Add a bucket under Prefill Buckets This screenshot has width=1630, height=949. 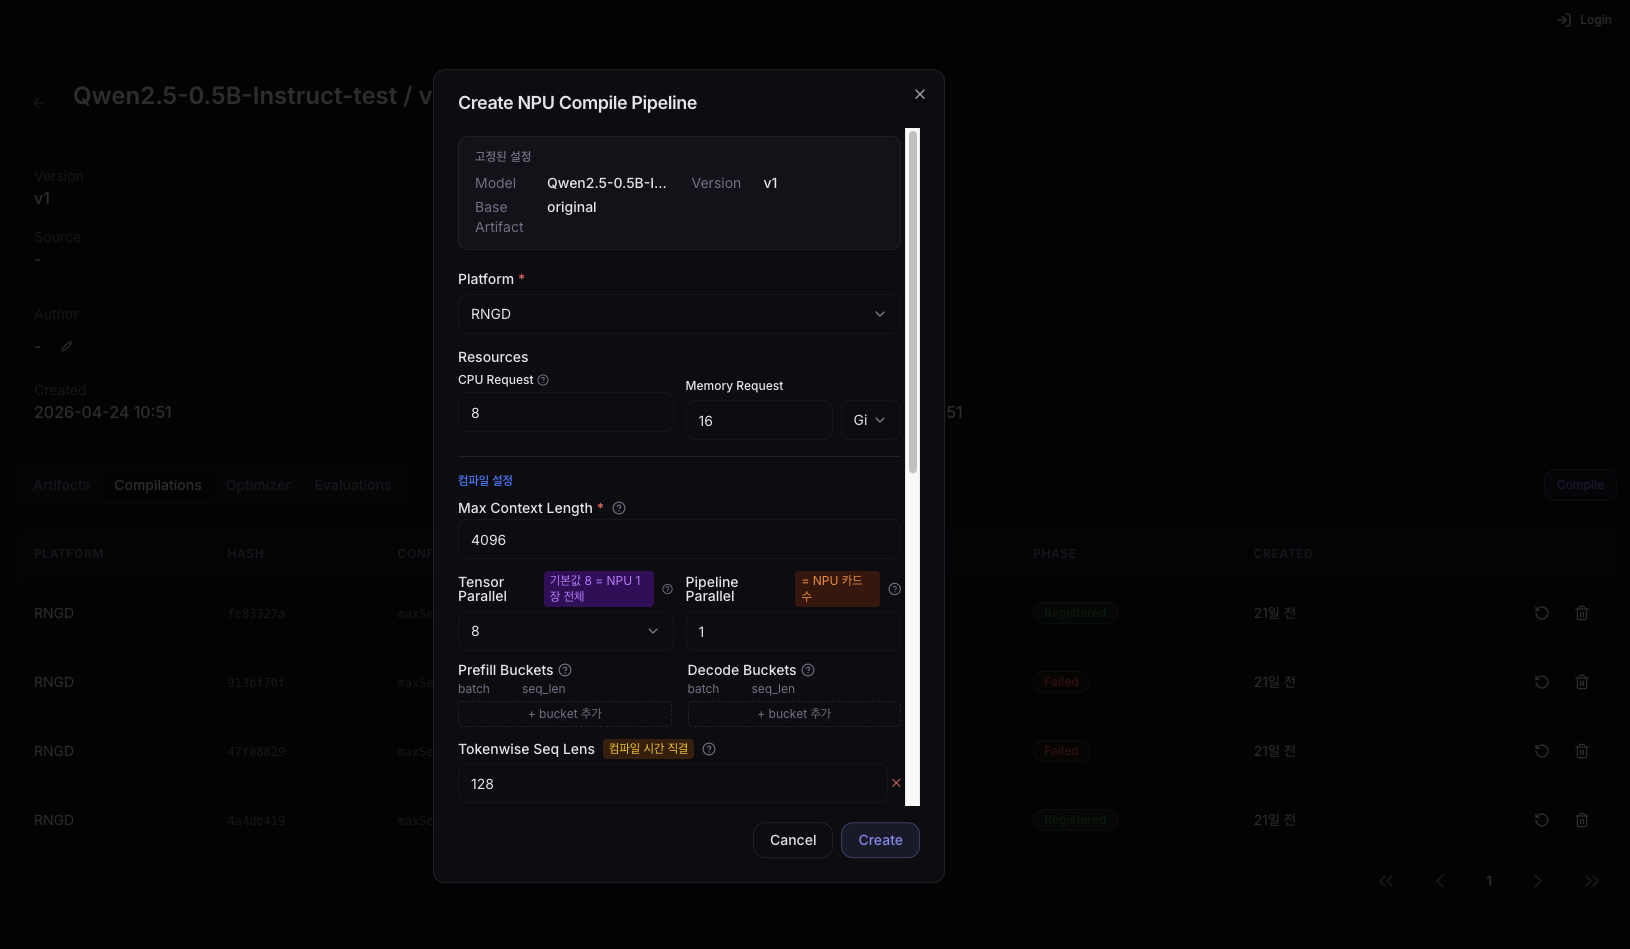565,714
